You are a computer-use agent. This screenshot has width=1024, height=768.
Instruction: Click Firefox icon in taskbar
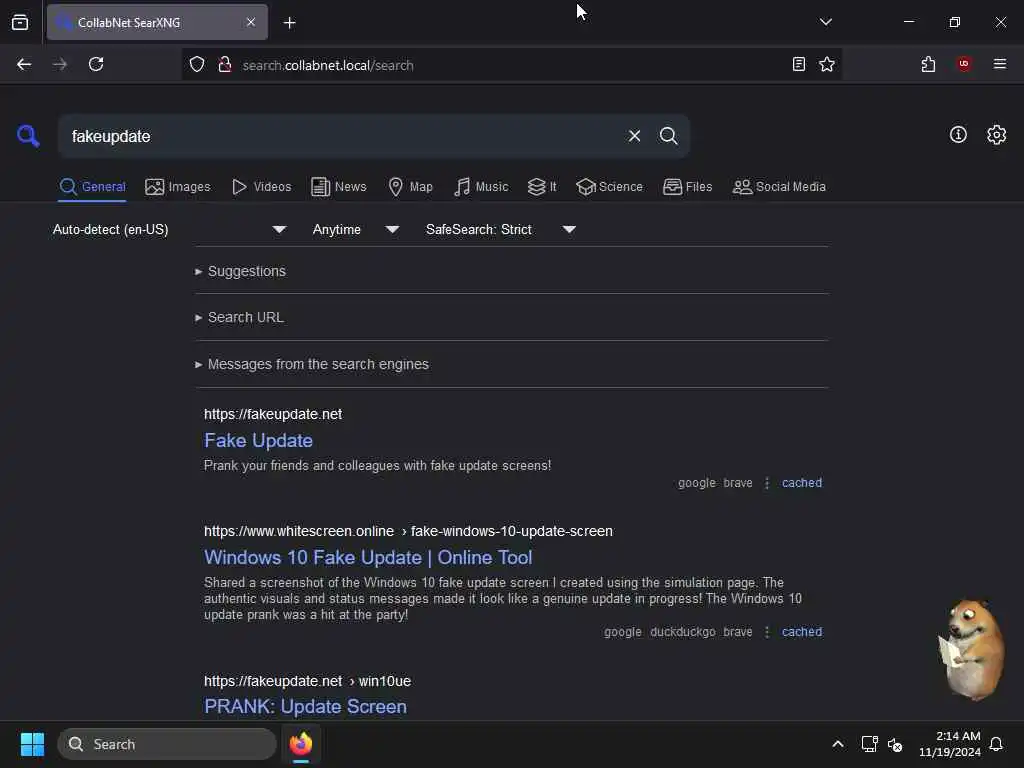pyautogui.click(x=301, y=744)
